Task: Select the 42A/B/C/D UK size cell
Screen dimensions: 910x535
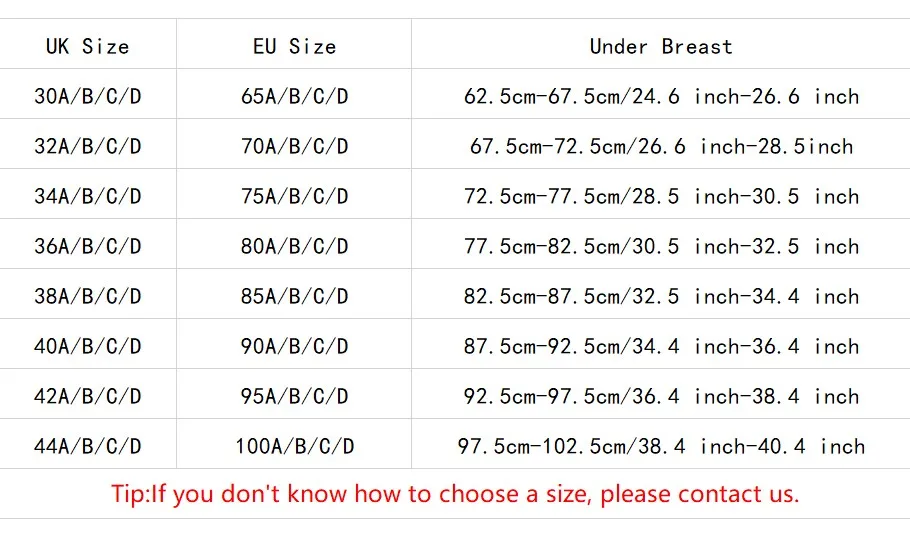Action: click(x=88, y=397)
